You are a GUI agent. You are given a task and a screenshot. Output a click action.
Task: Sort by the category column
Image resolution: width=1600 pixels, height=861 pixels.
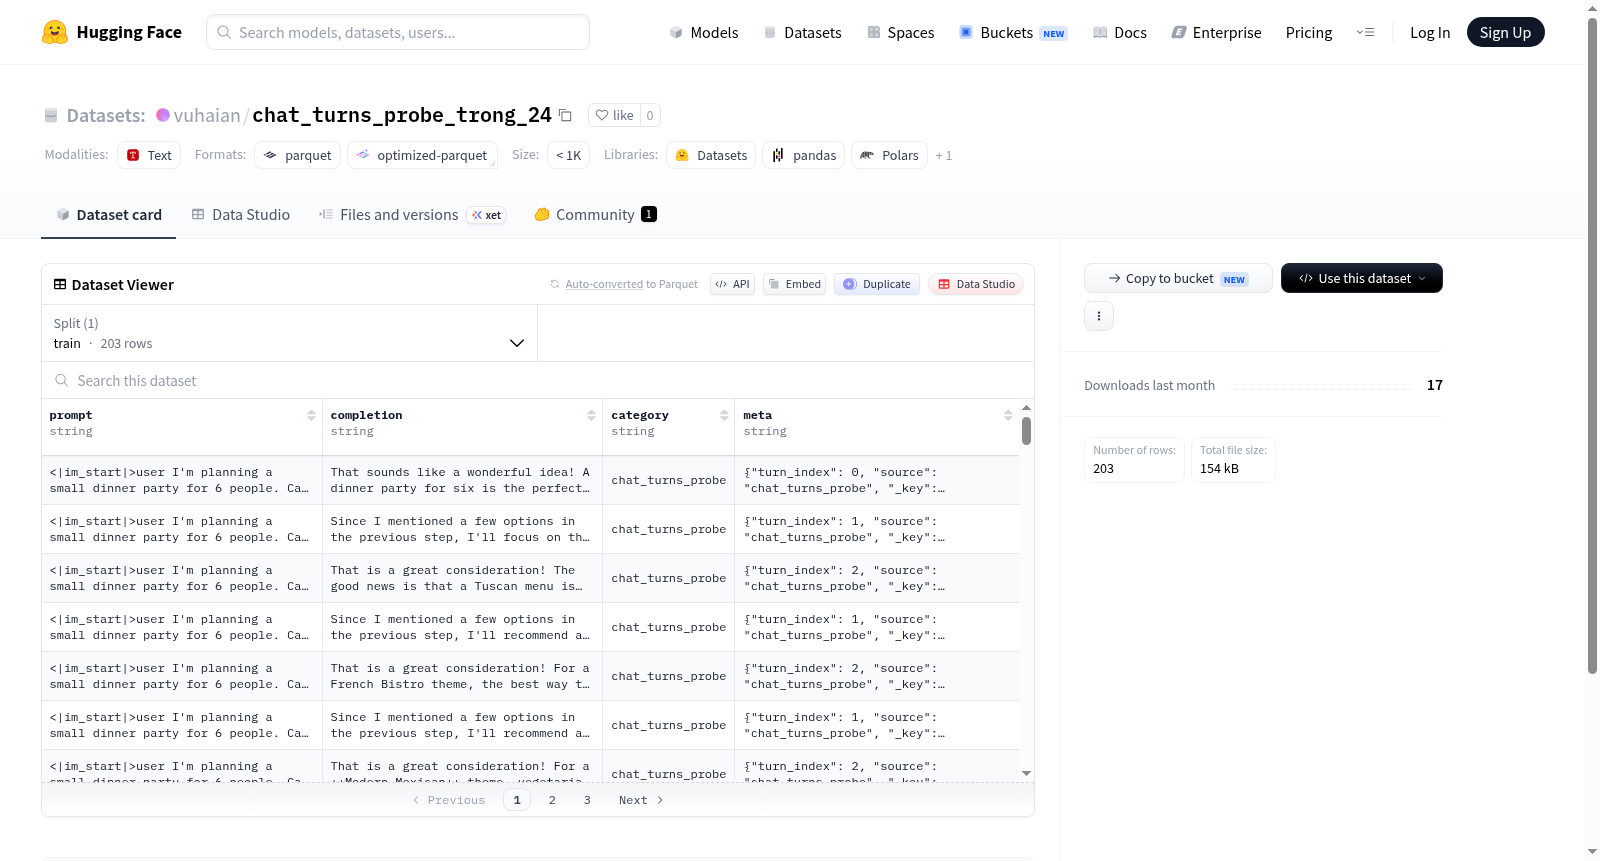point(724,415)
